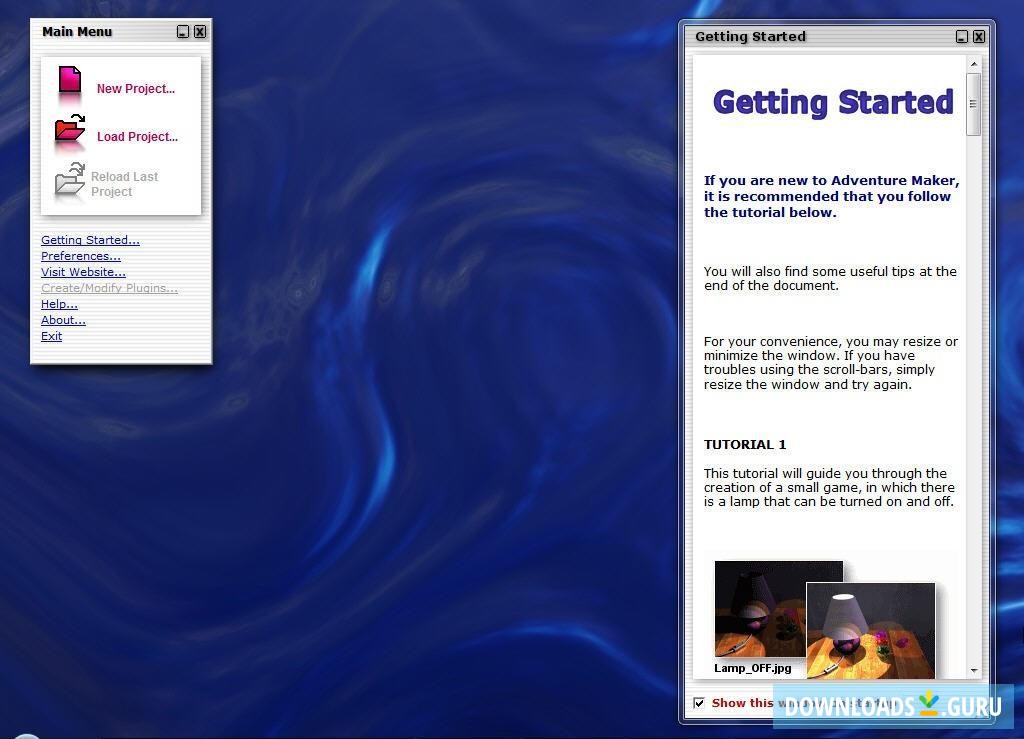Click the Lamp_OFF.jpg thumbnail image
Viewport: 1024px width, 739px height.
pos(761,608)
